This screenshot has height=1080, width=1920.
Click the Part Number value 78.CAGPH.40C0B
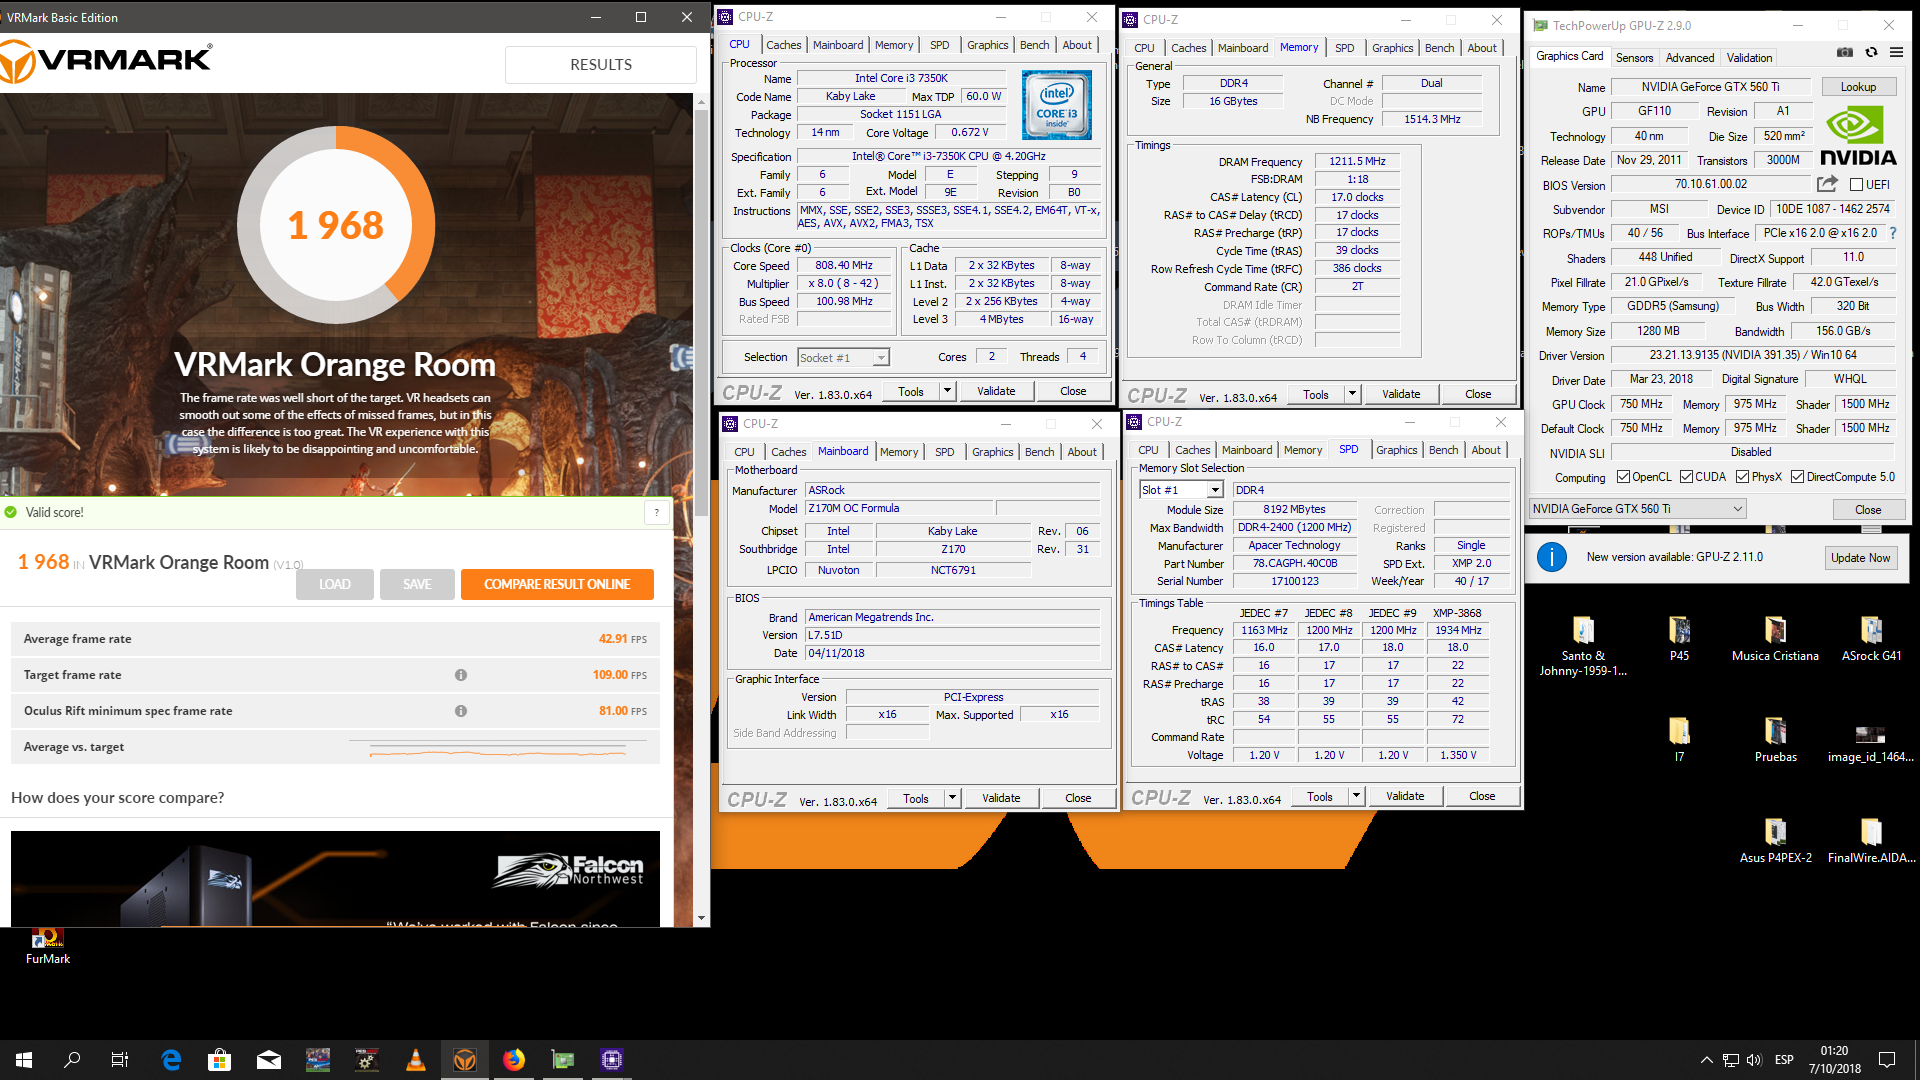[x=1294, y=563]
